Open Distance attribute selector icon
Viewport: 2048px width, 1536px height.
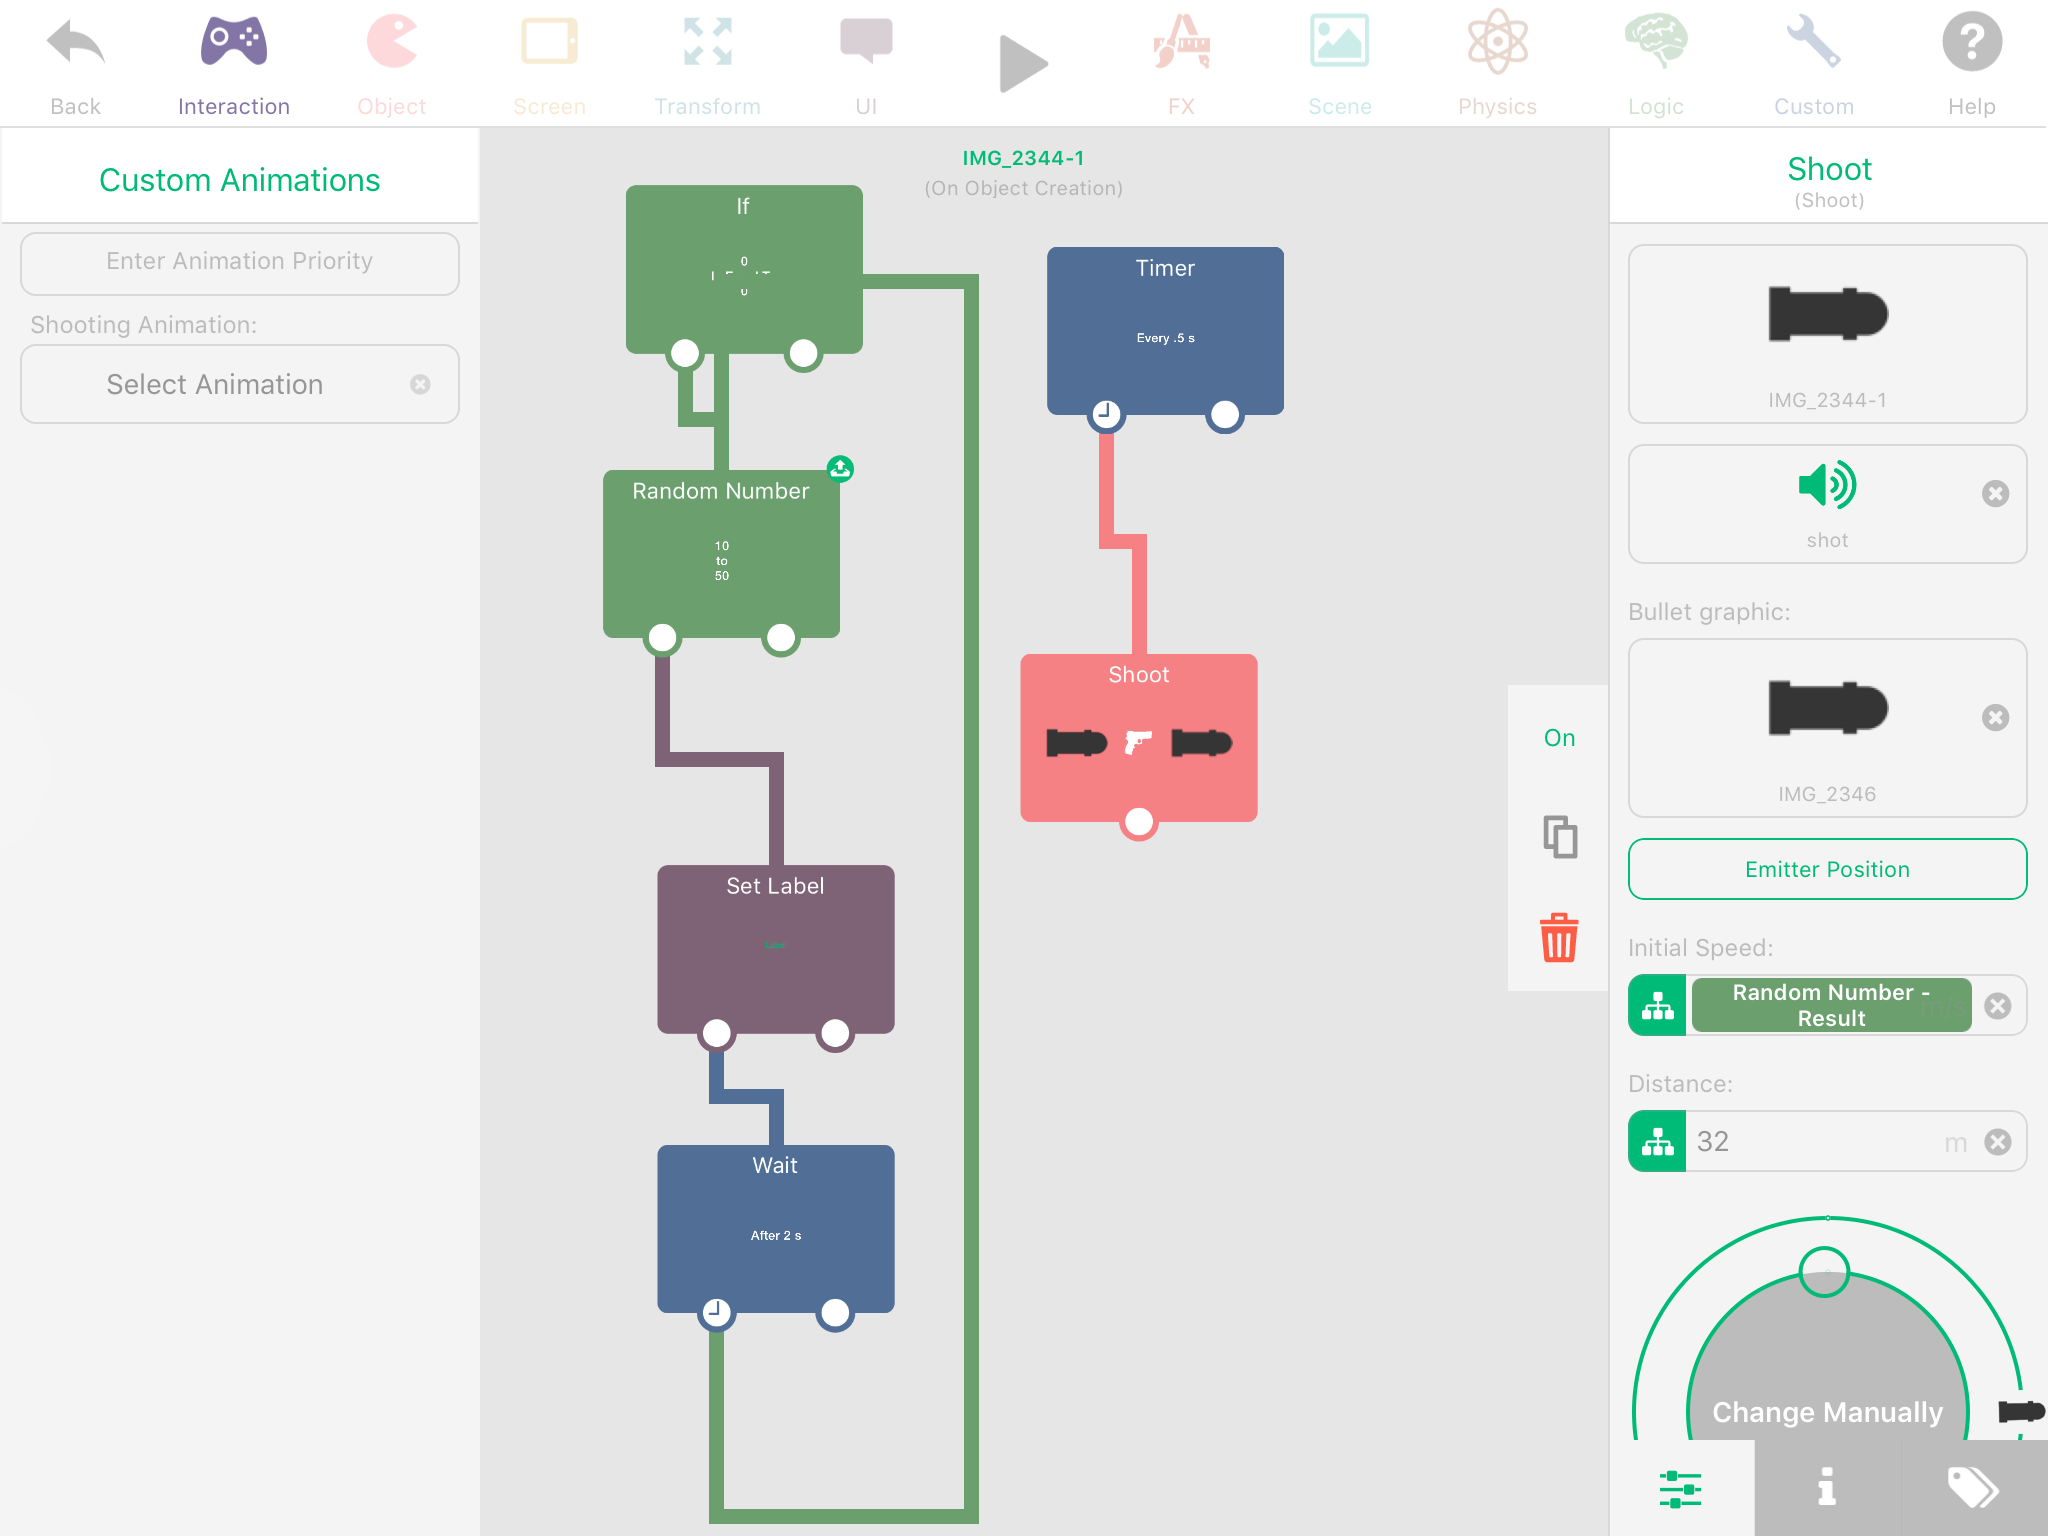(1657, 1142)
